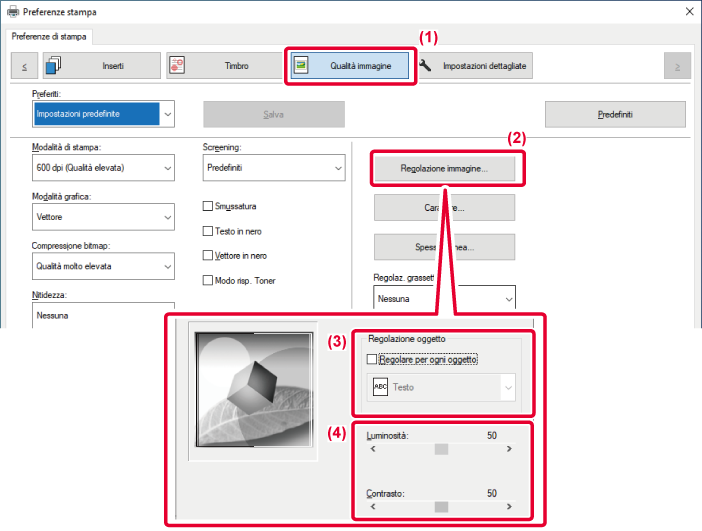Enable the Smussatura checkbox

[208, 207]
